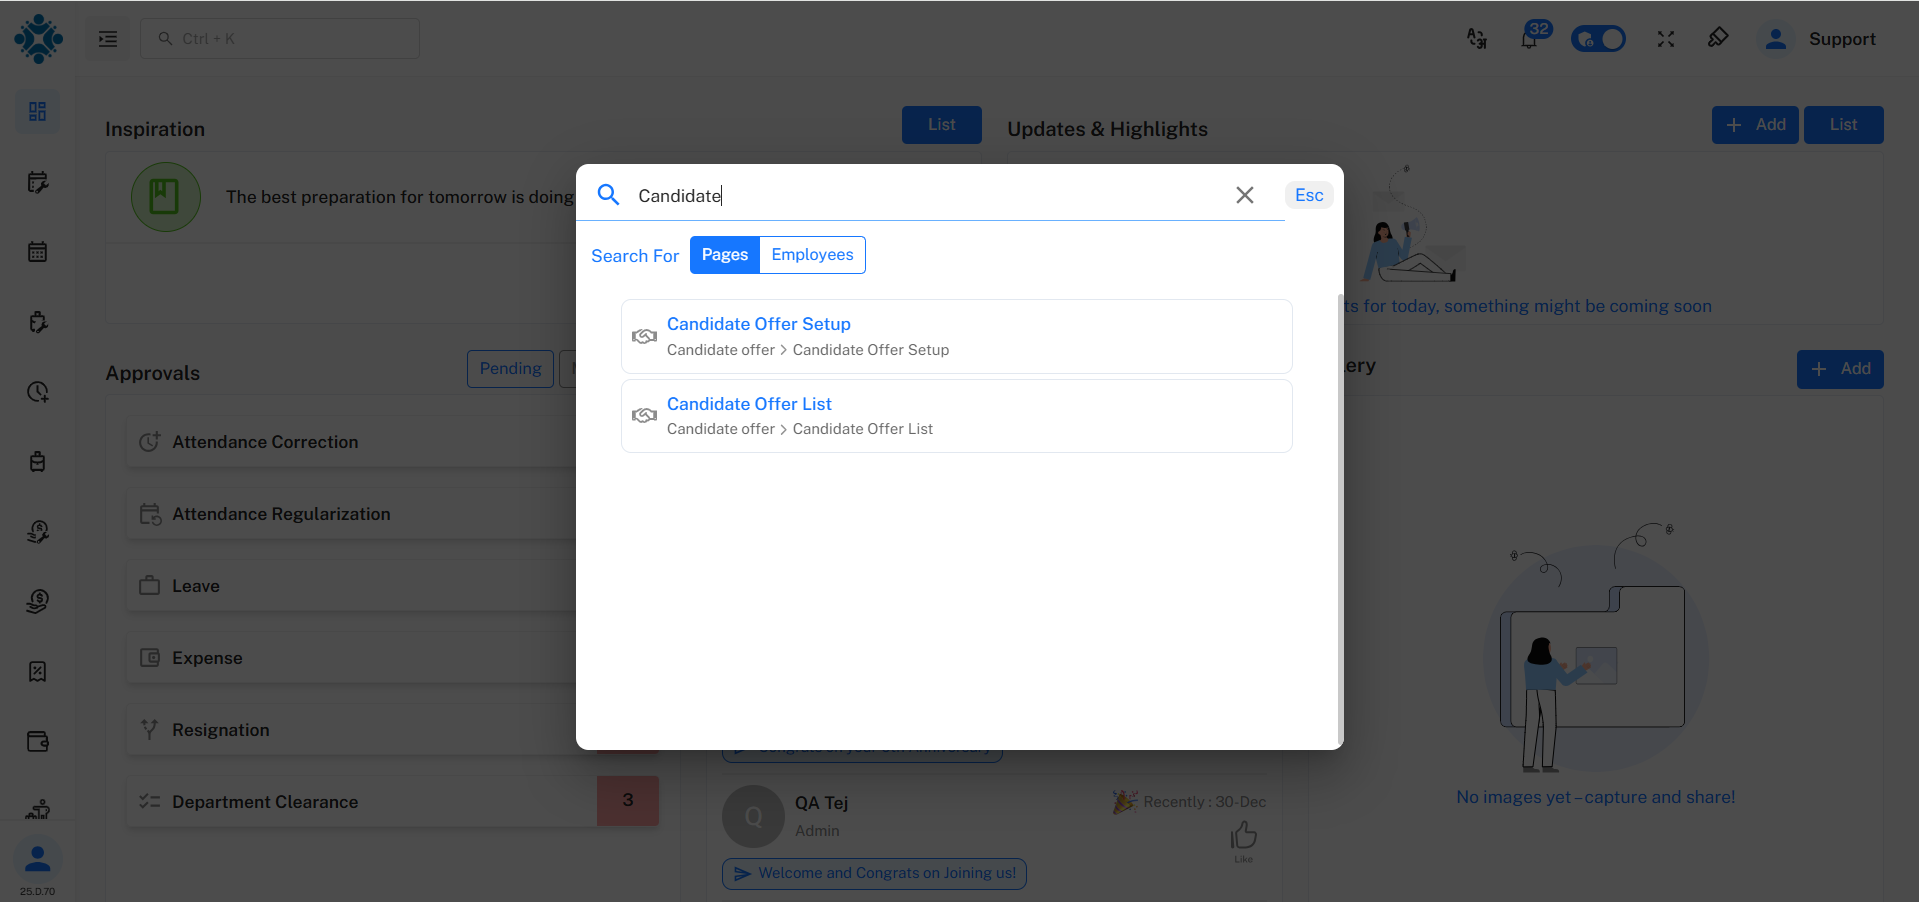Viewport: 1919px width, 902px height.
Task: Open Candidate Offer List from search results
Action: 749,403
